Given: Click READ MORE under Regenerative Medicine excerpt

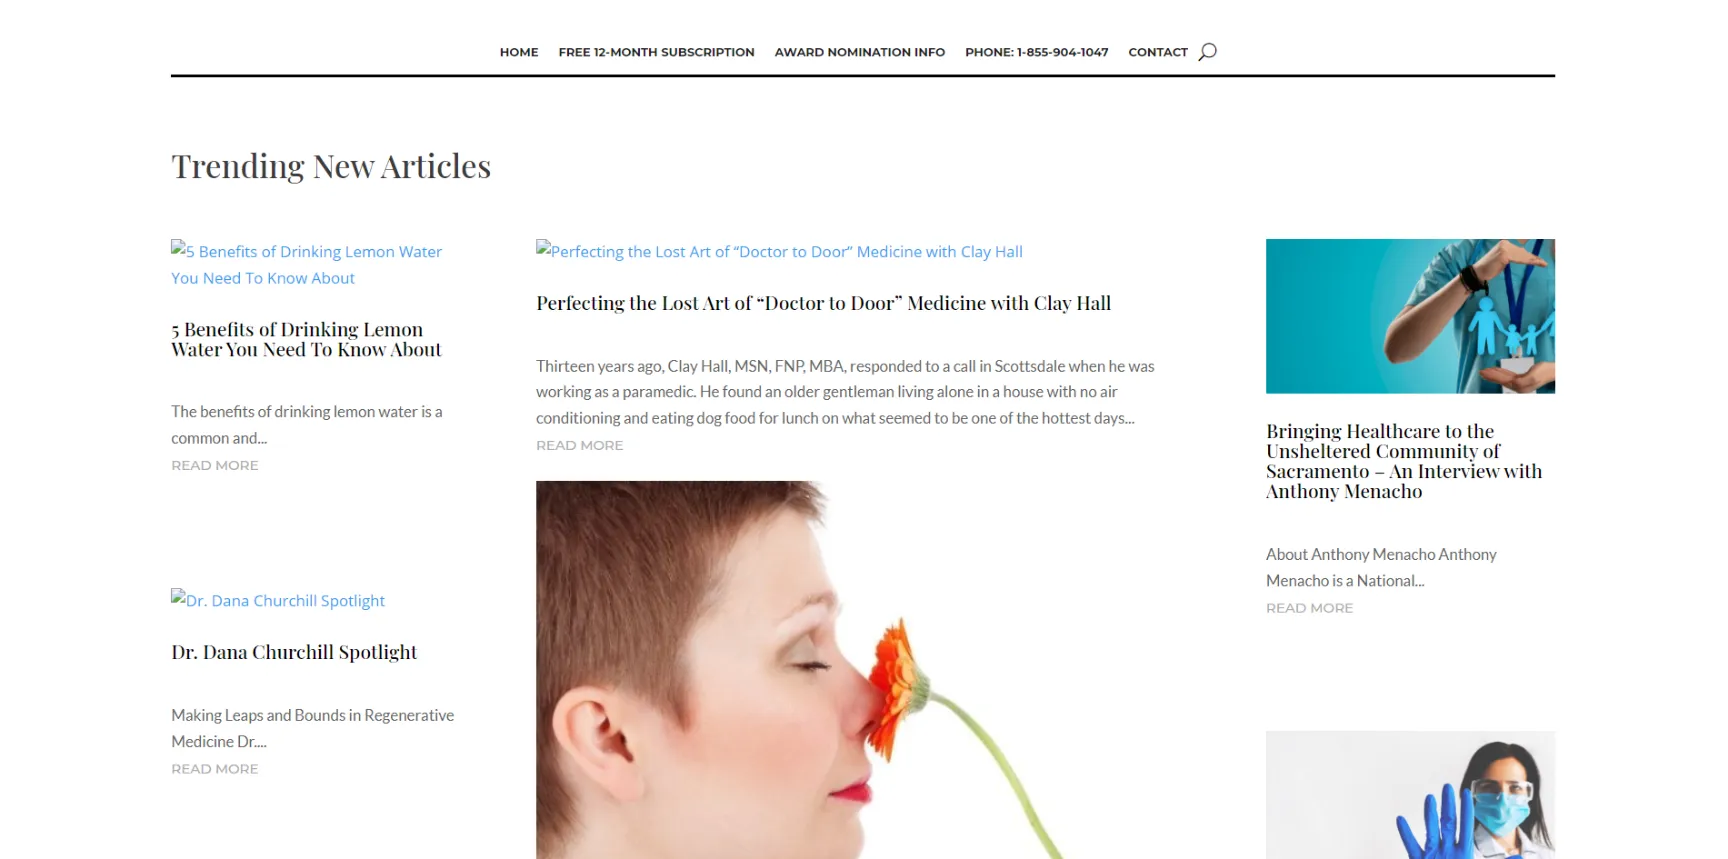Looking at the screenshot, I should pos(215,769).
